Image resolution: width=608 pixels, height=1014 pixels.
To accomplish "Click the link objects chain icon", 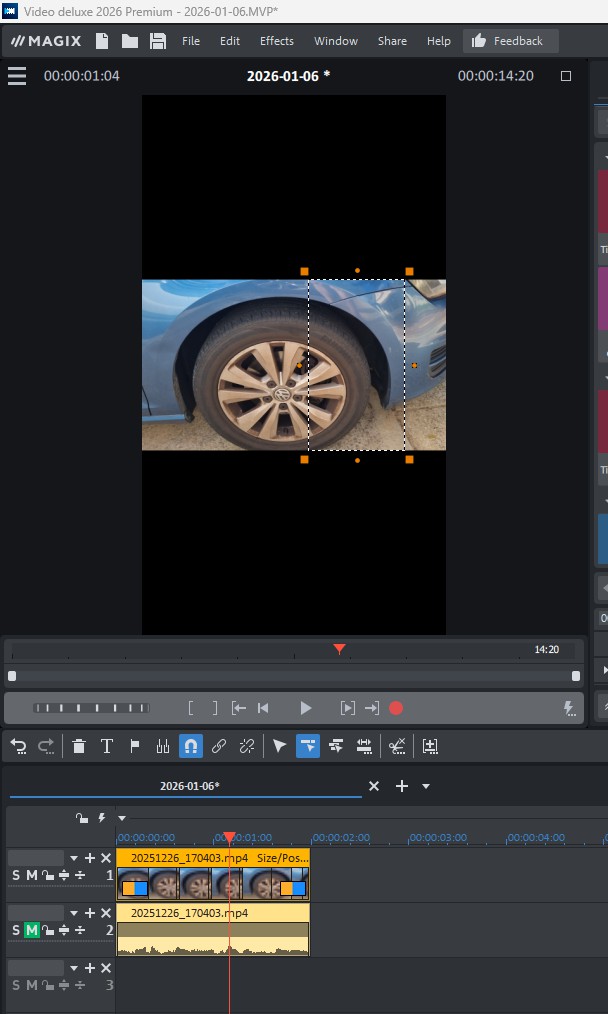I will click(219, 746).
